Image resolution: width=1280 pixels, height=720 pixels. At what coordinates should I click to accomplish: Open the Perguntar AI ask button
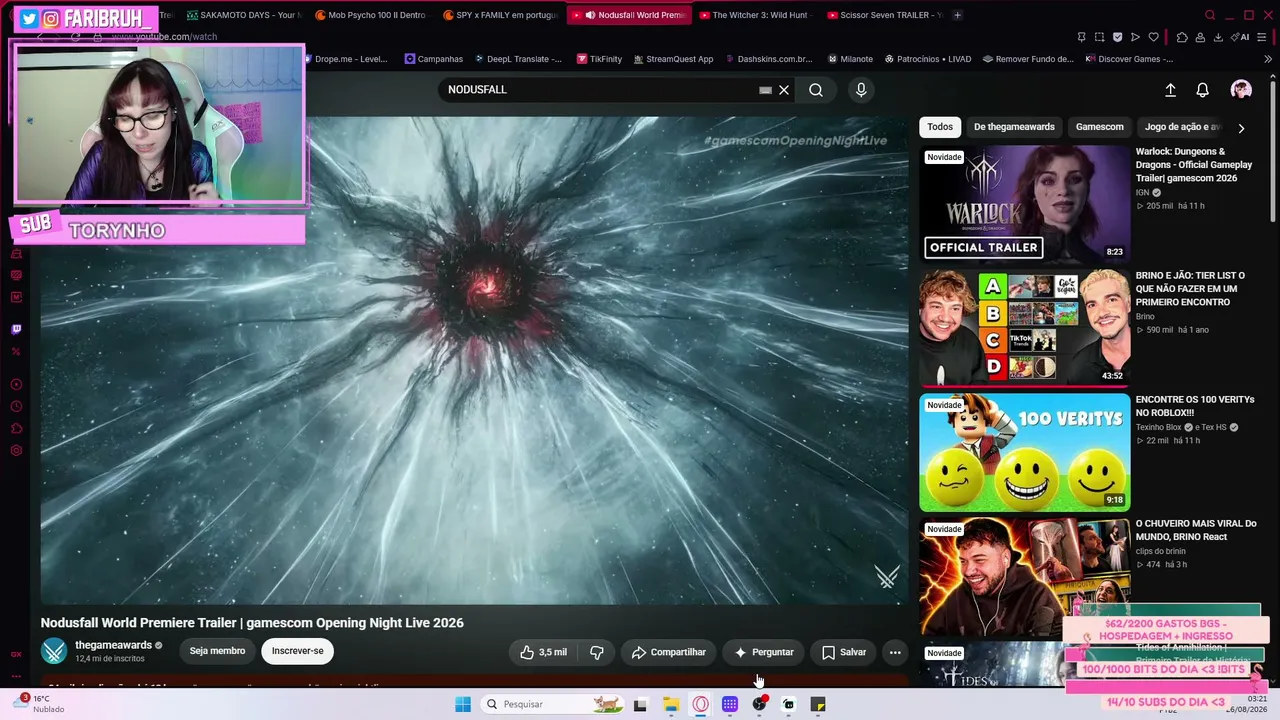pos(764,652)
